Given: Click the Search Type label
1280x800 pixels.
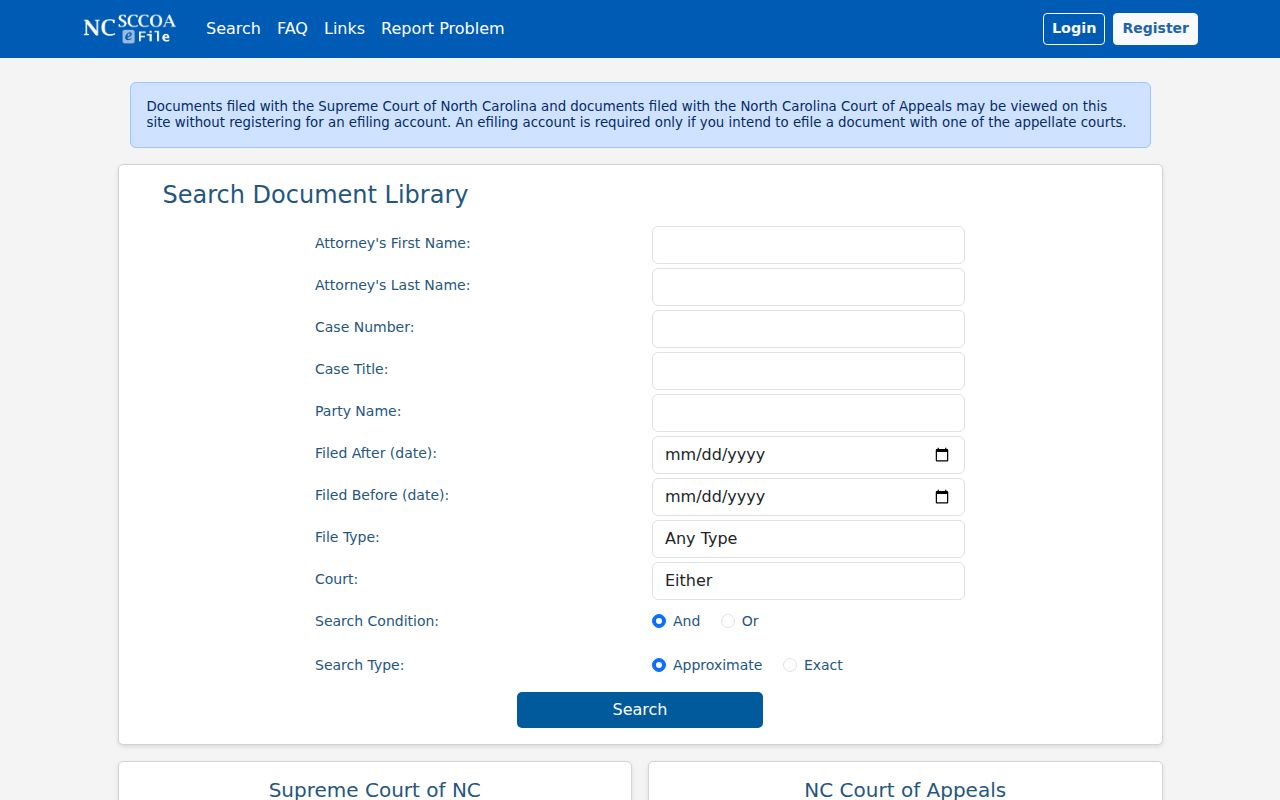Looking at the screenshot, I should [360, 665].
